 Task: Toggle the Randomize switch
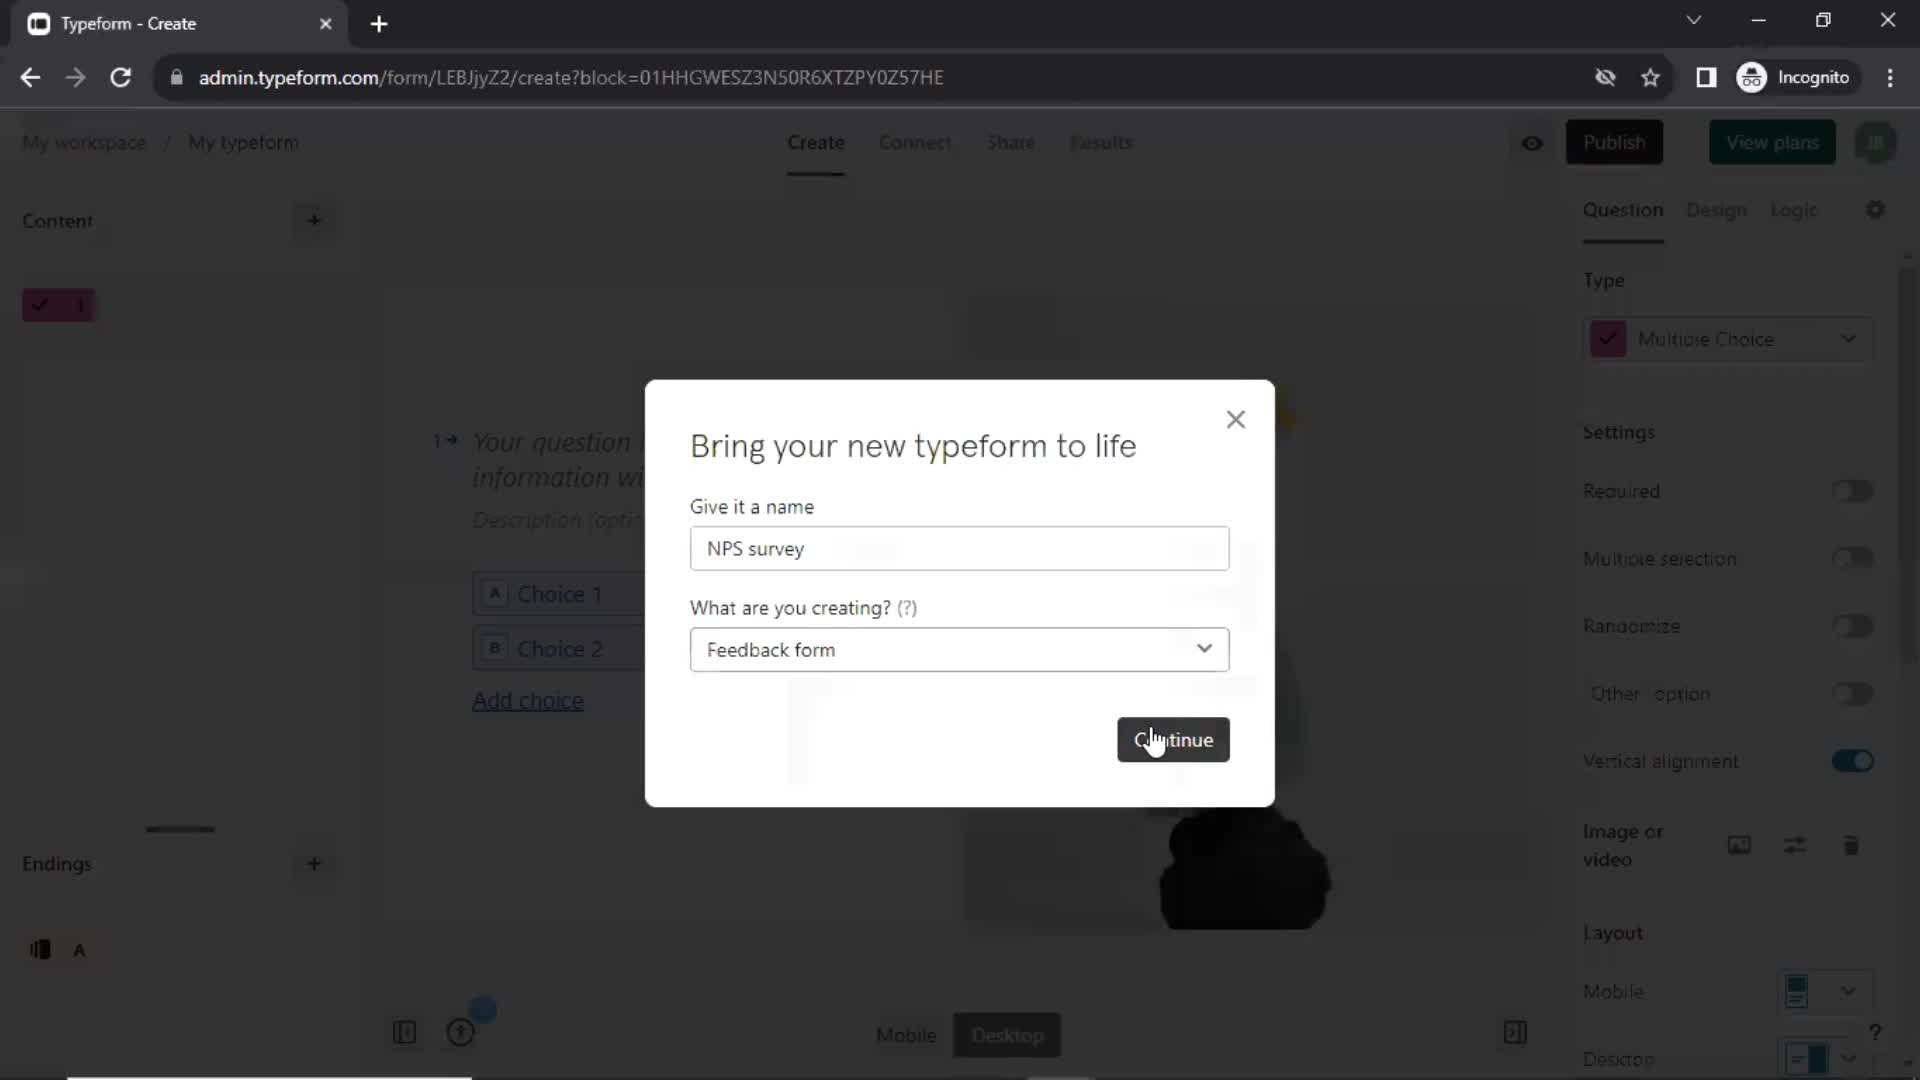[x=1852, y=626]
